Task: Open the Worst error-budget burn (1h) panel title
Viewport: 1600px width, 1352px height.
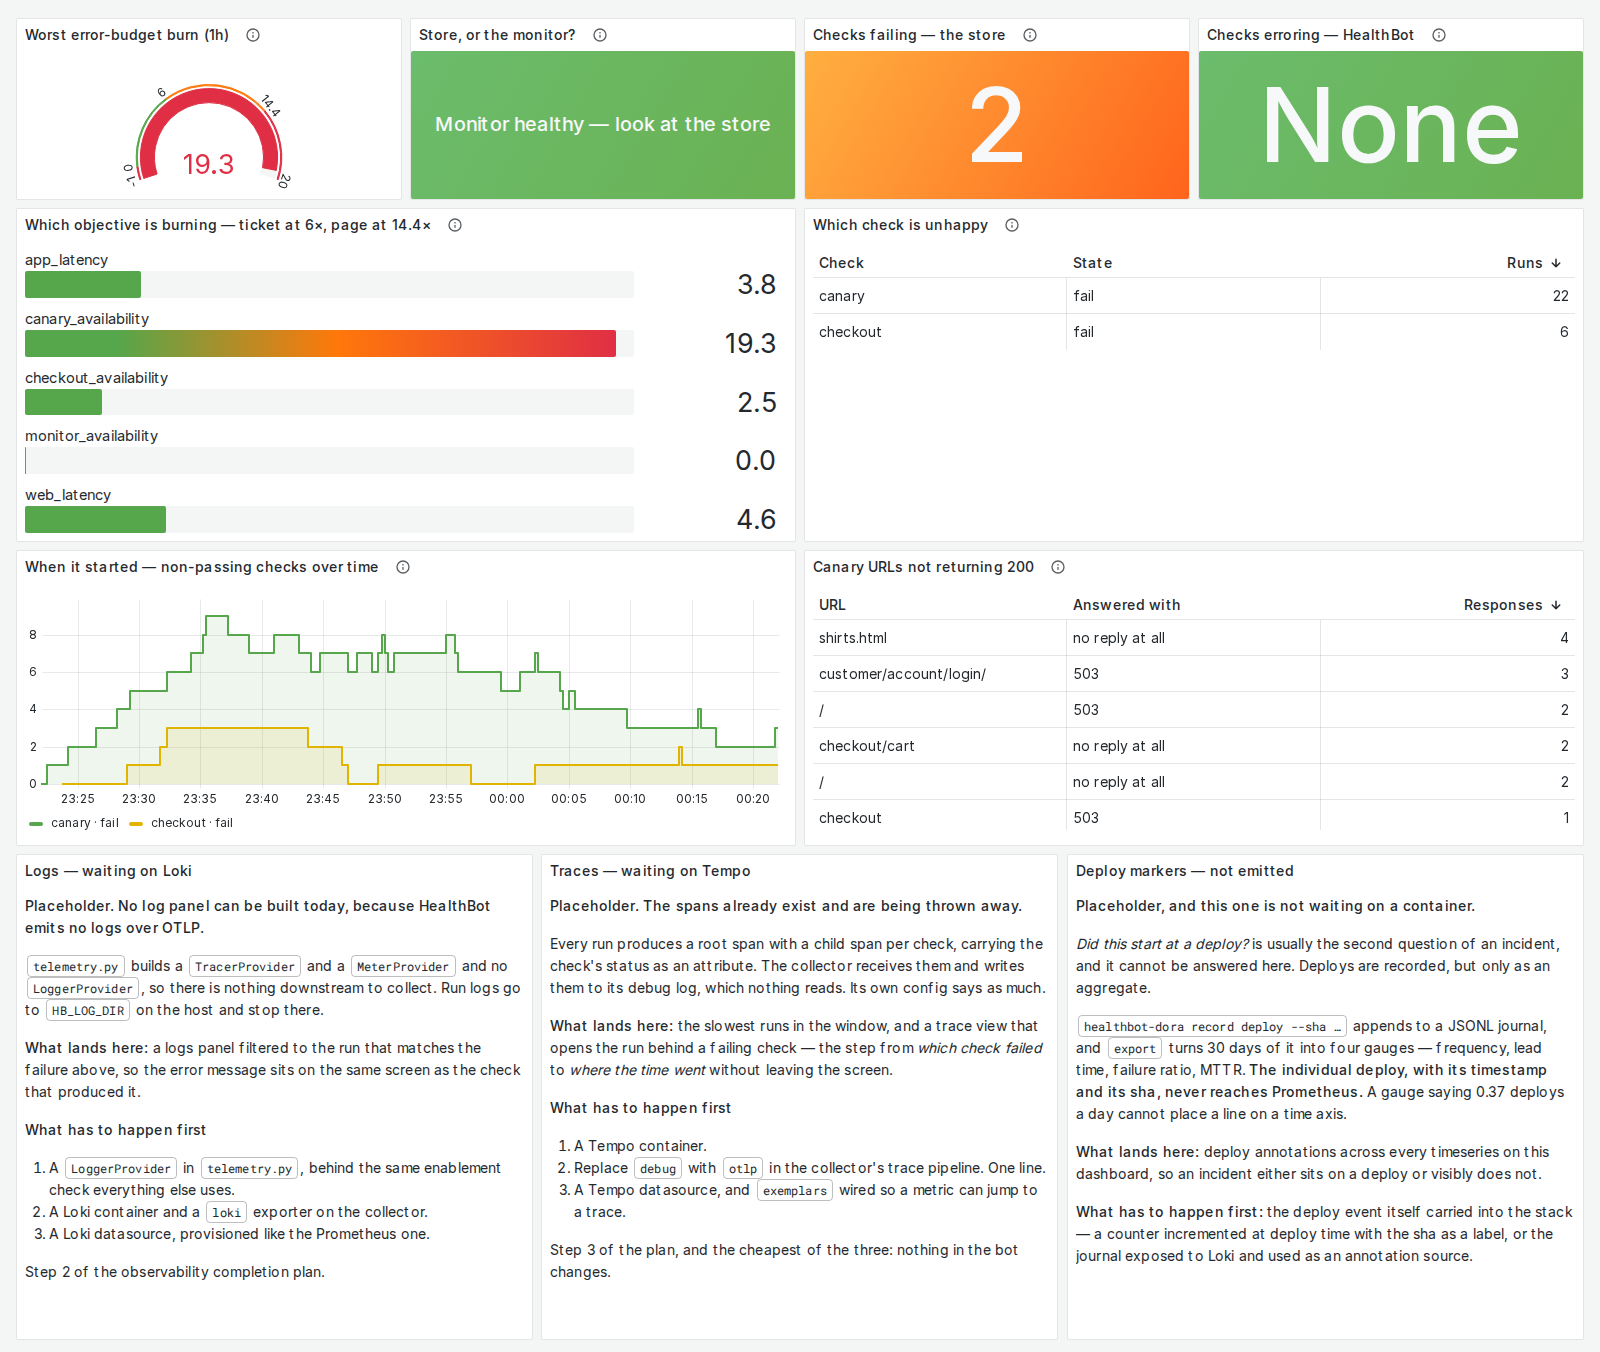Action: tap(127, 35)
